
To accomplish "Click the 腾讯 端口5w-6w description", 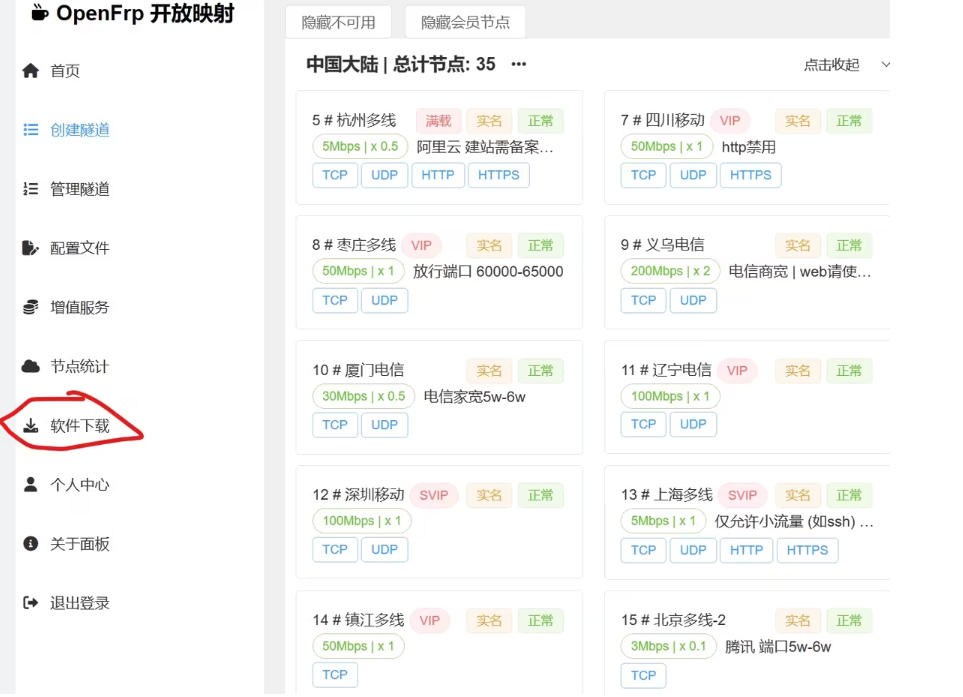I will point(778,647).
